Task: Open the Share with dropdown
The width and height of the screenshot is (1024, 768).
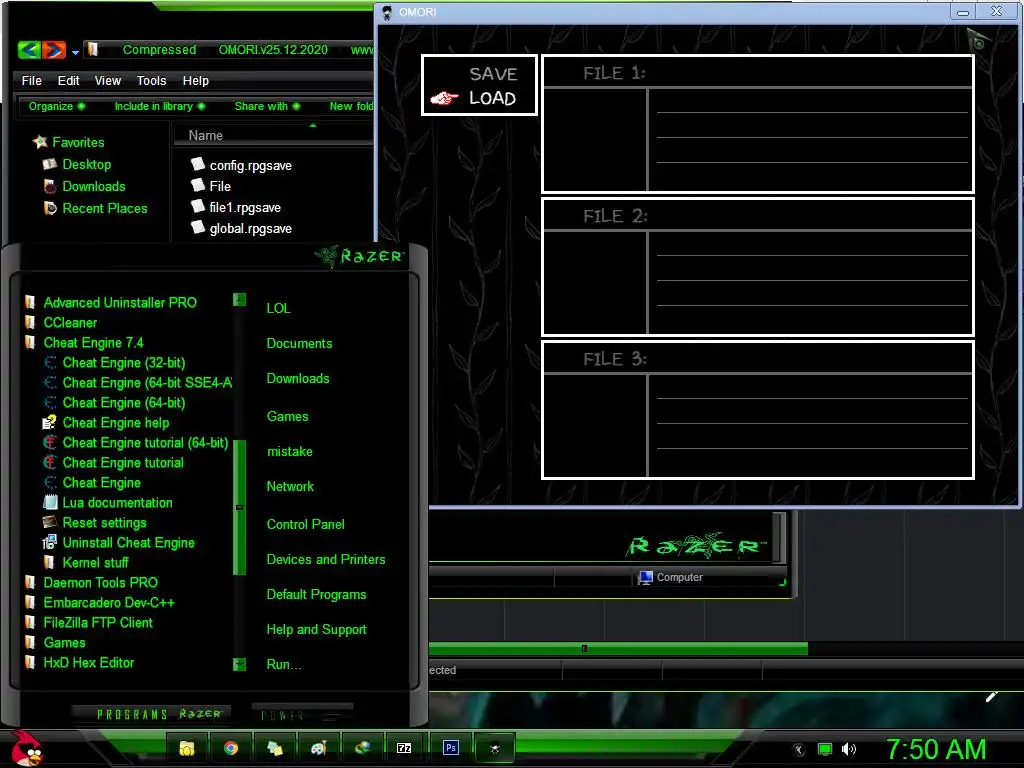Action: [x=267, y=106]
